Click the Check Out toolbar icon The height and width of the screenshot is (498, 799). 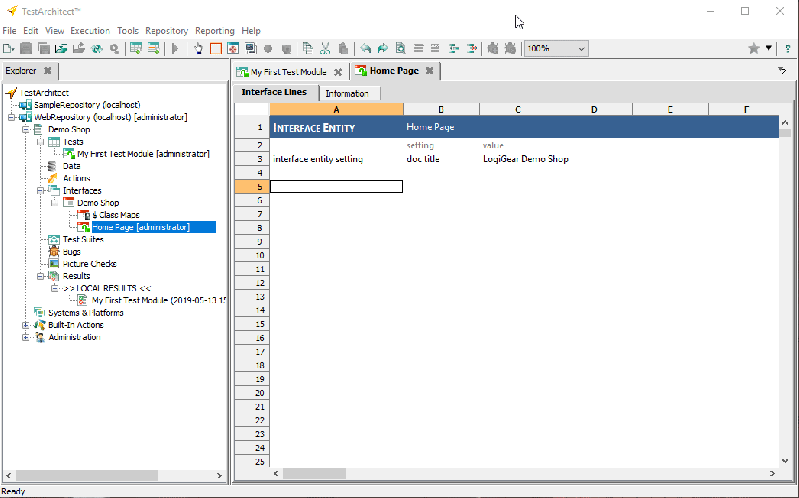79,48
